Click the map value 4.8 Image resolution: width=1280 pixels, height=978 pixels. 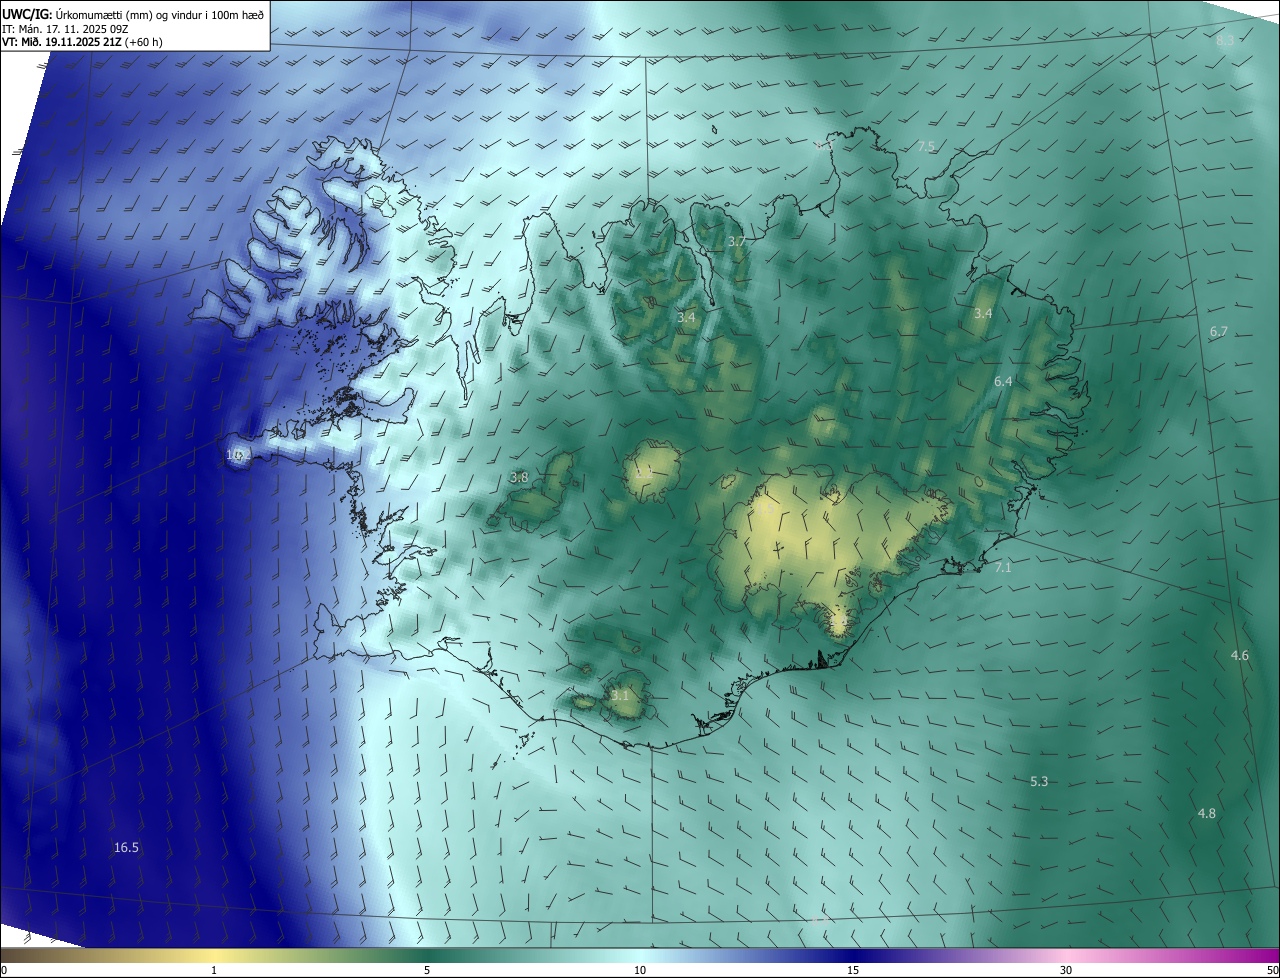coord(1207,814)
